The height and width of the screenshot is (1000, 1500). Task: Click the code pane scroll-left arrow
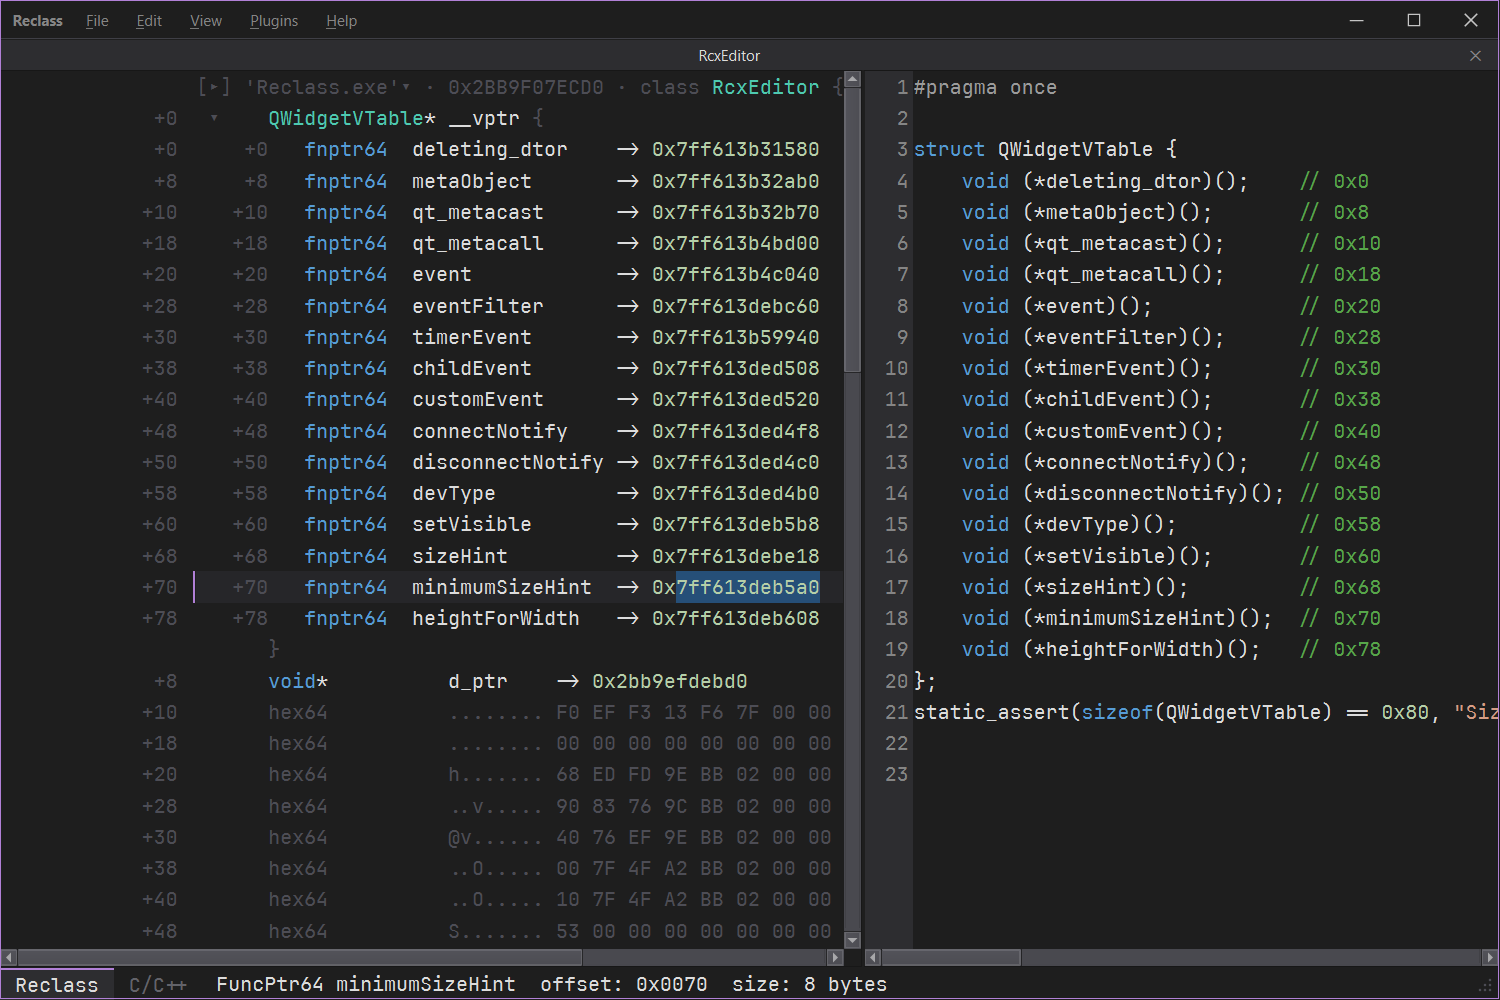873,958
